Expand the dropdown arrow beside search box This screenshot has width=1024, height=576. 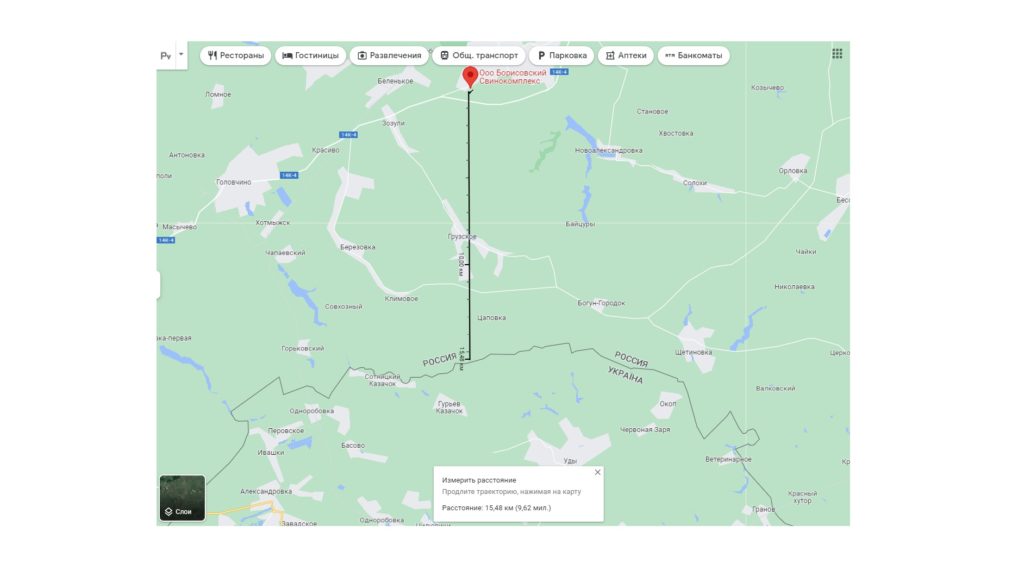pos(181,55)
